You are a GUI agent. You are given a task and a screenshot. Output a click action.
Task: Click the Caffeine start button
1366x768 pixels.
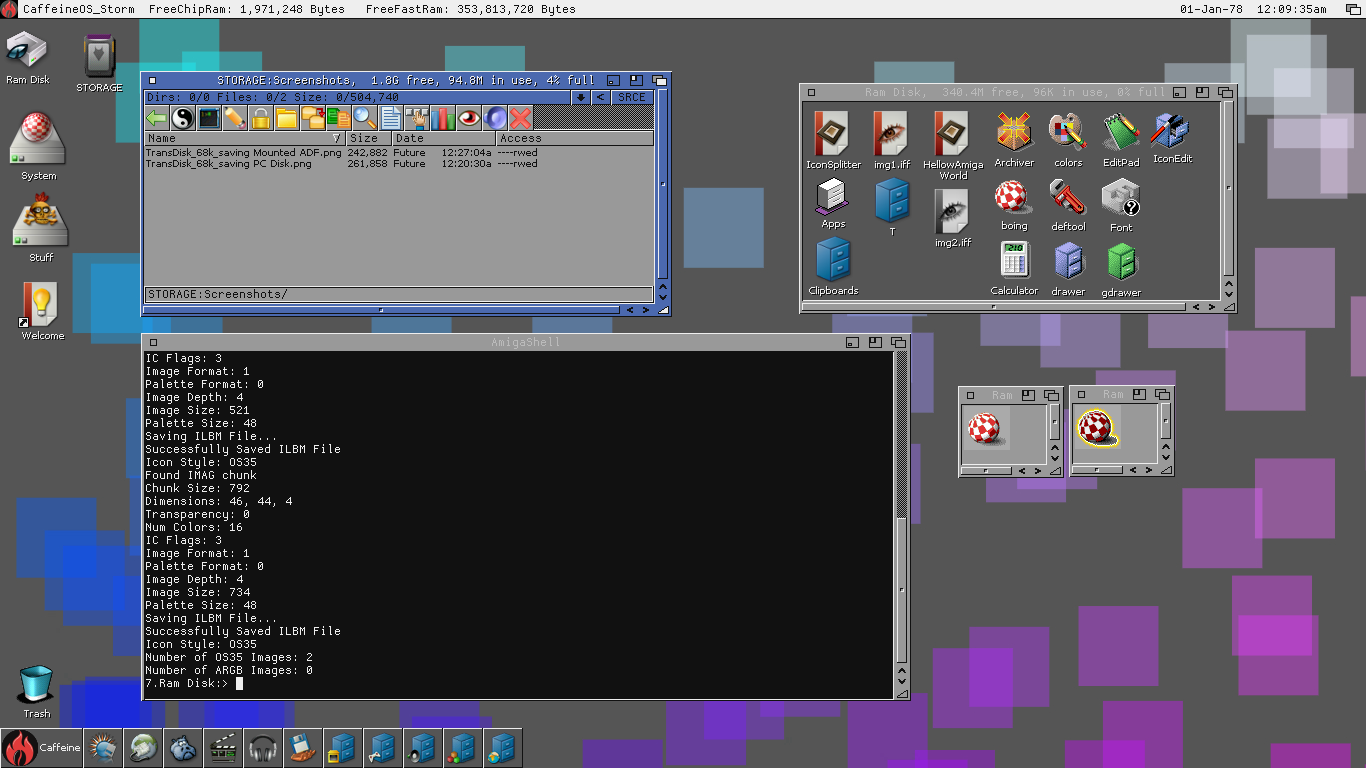tap(40, 748)
